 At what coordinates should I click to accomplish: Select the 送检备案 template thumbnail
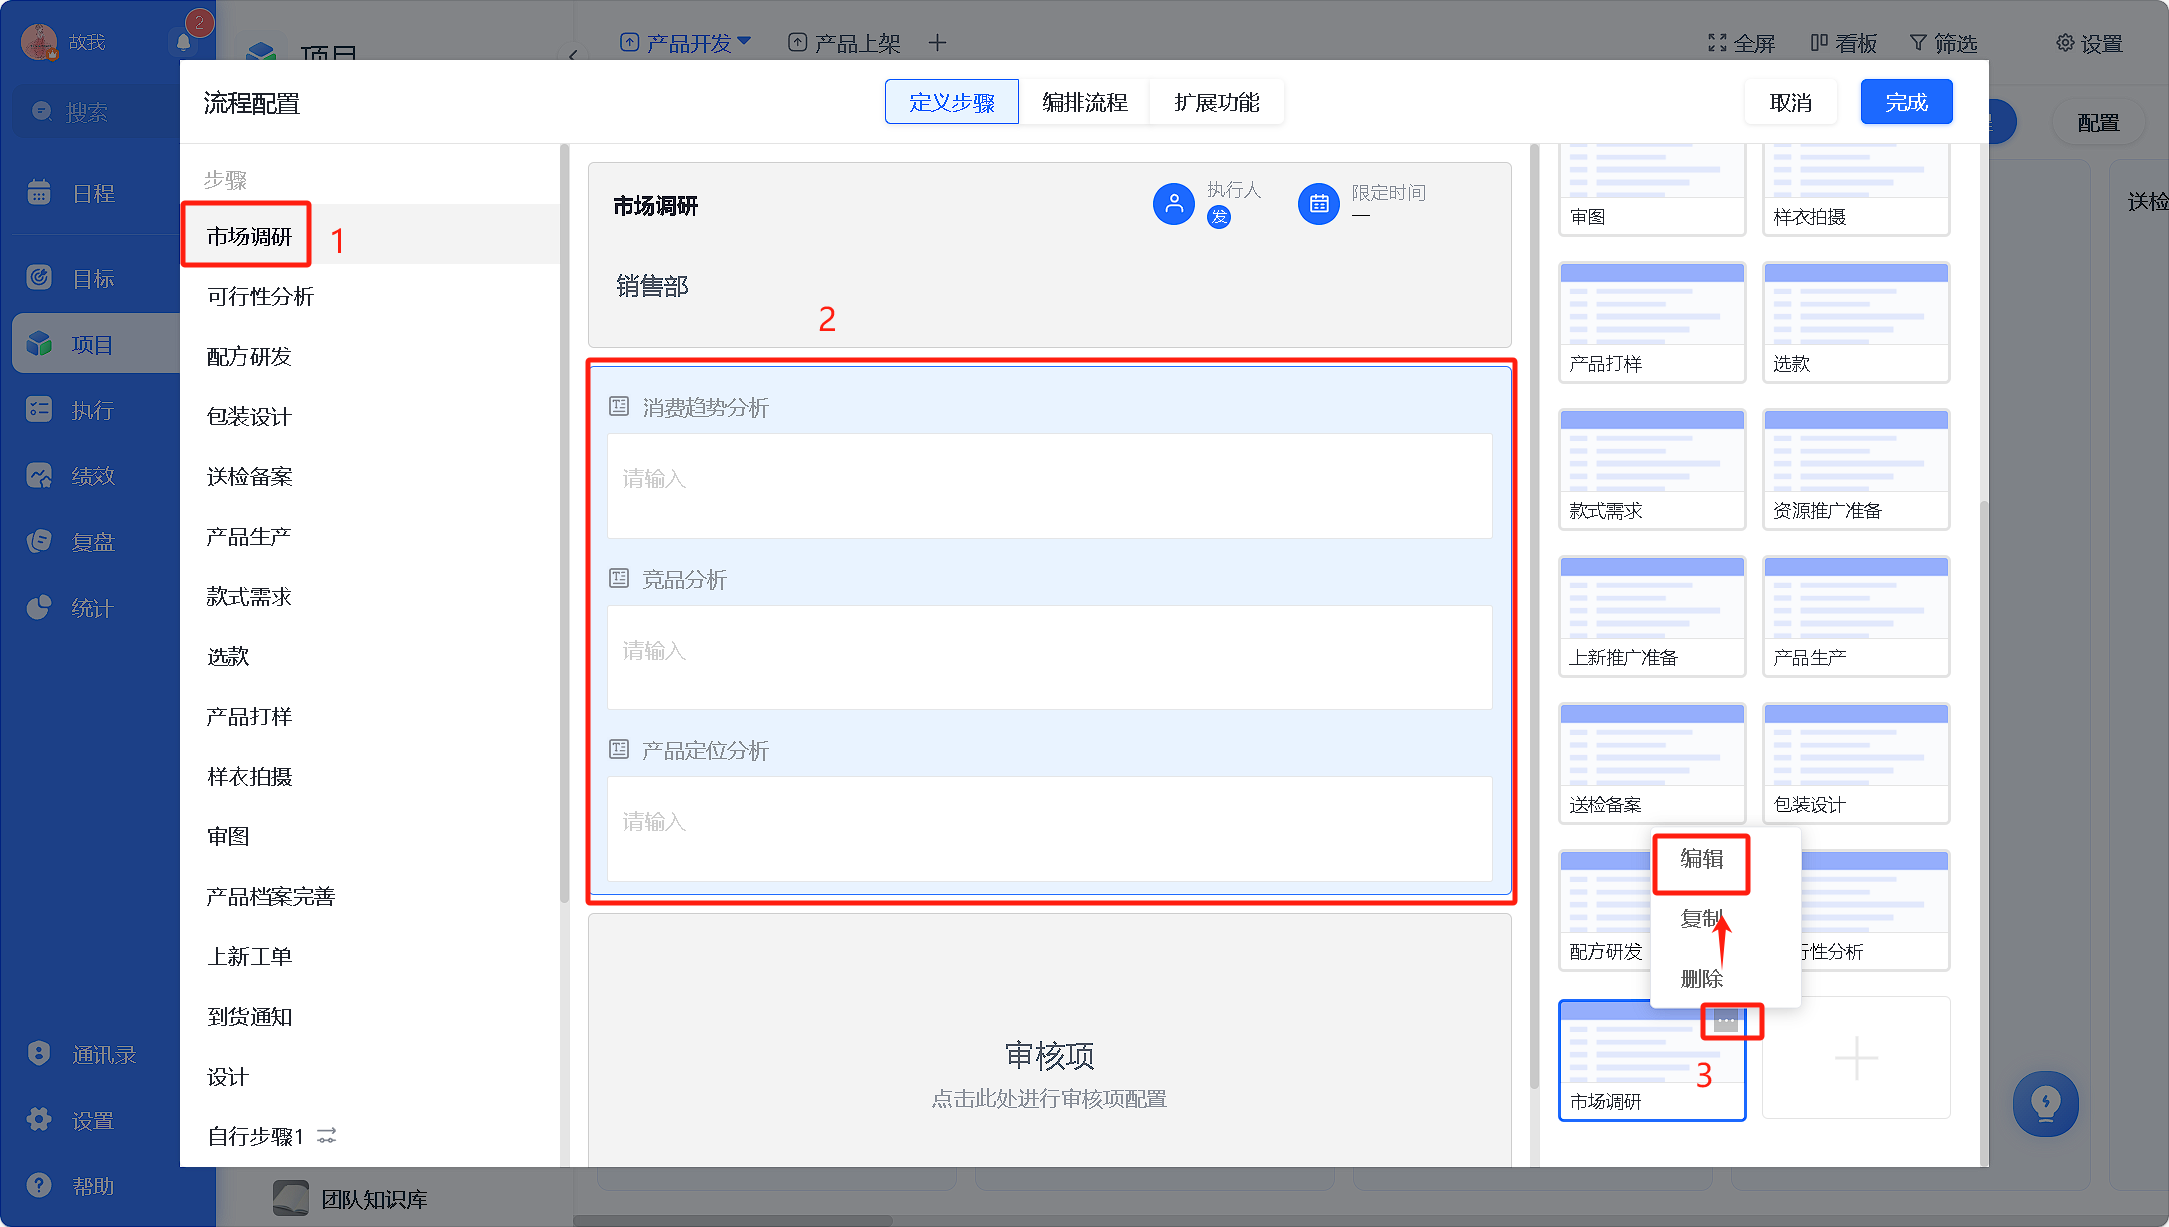[x=1652, y=763]
